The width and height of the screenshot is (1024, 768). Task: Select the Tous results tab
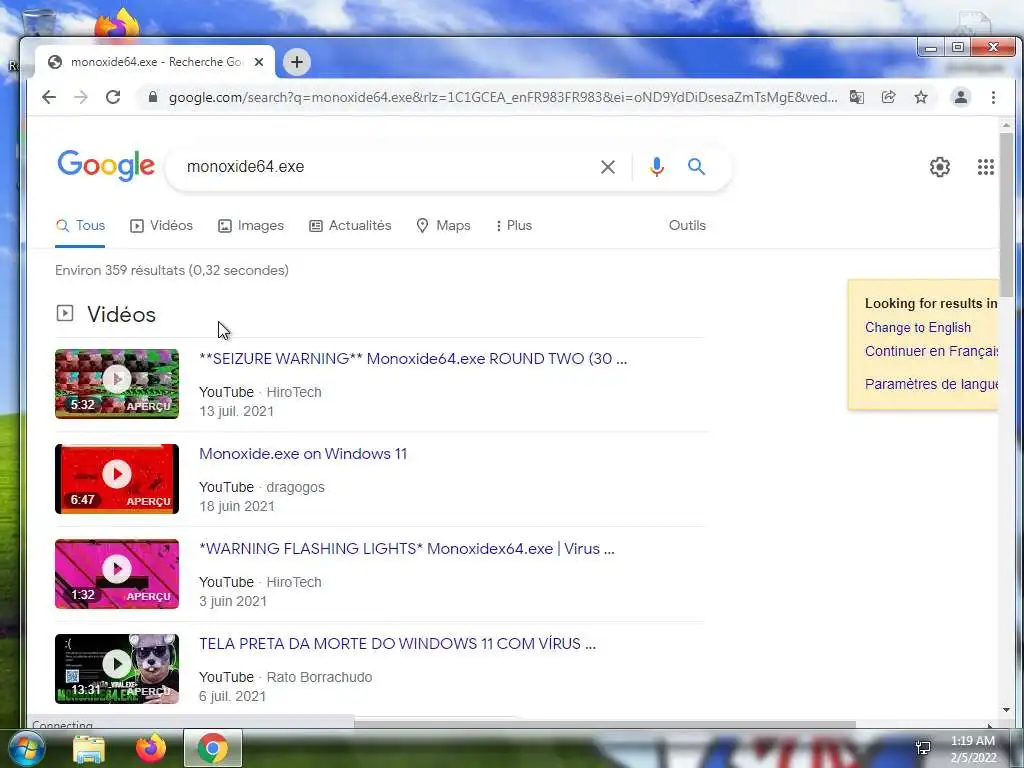80,226
